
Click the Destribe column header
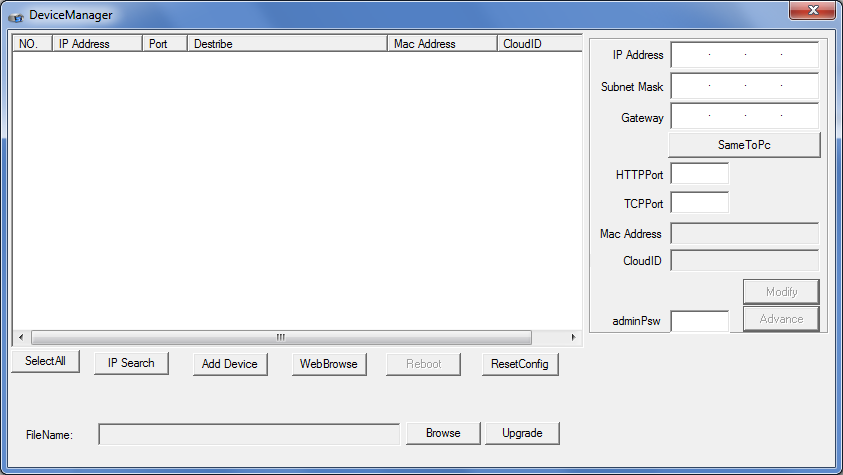click(287, 44)
